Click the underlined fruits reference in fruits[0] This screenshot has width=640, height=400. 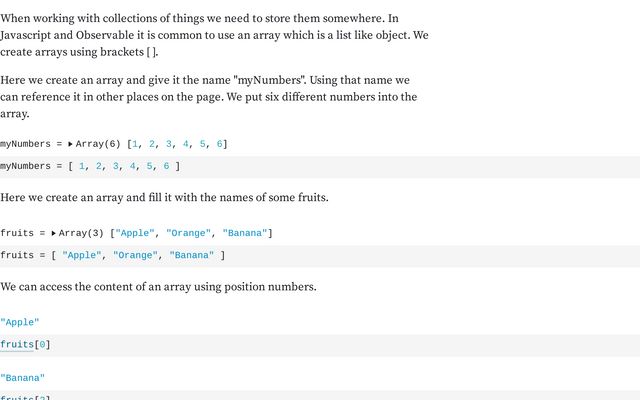point(17,345)
